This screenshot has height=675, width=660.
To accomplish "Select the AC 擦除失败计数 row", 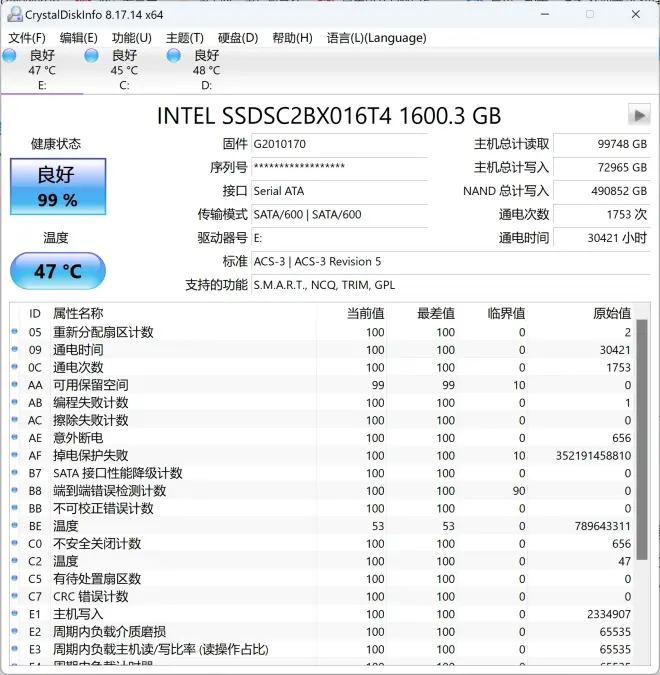I will [322, 420].
